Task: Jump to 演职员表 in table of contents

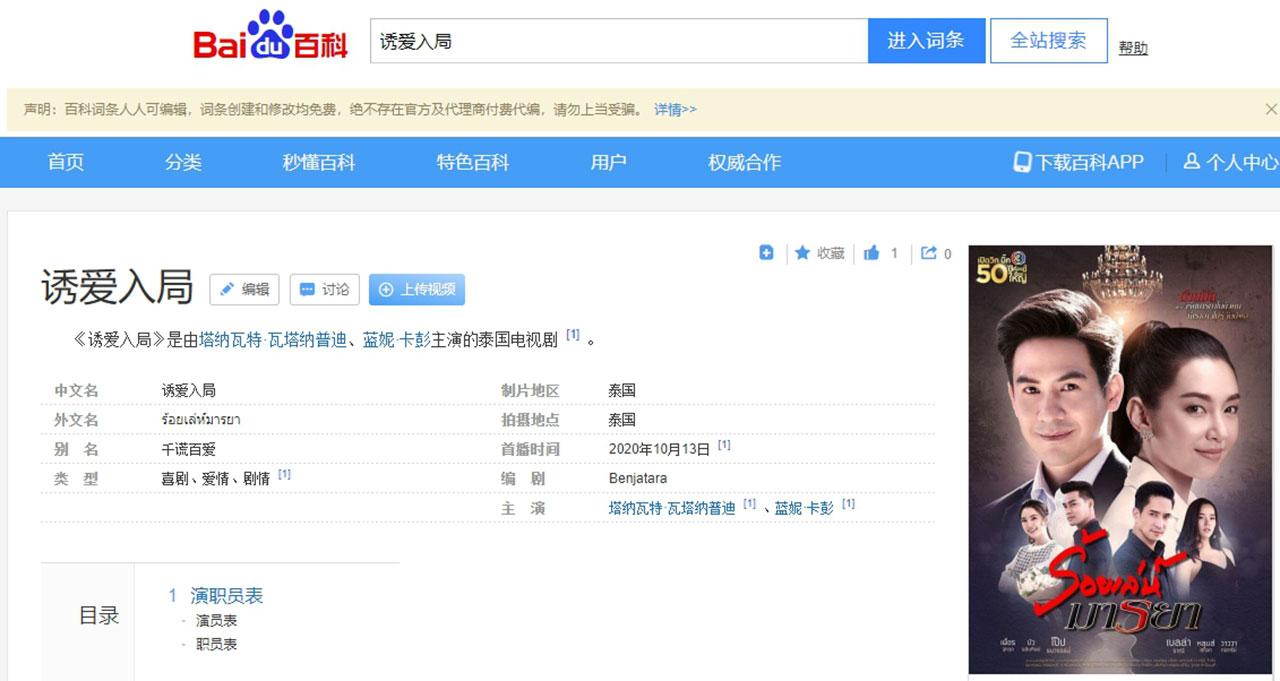Action: click(226, 595)
